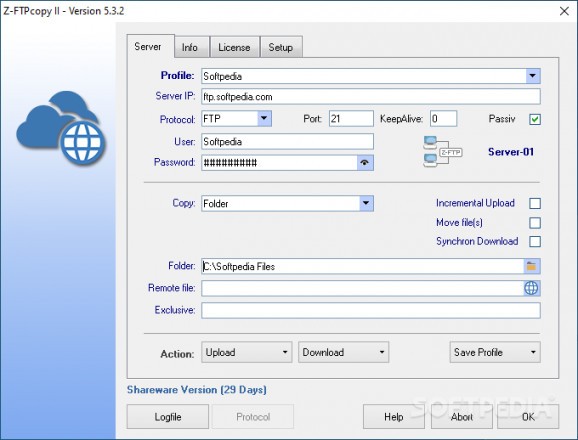Browse remote file with globe icon
The width and height of the screenshot is (578, 440).
(532, 288)
